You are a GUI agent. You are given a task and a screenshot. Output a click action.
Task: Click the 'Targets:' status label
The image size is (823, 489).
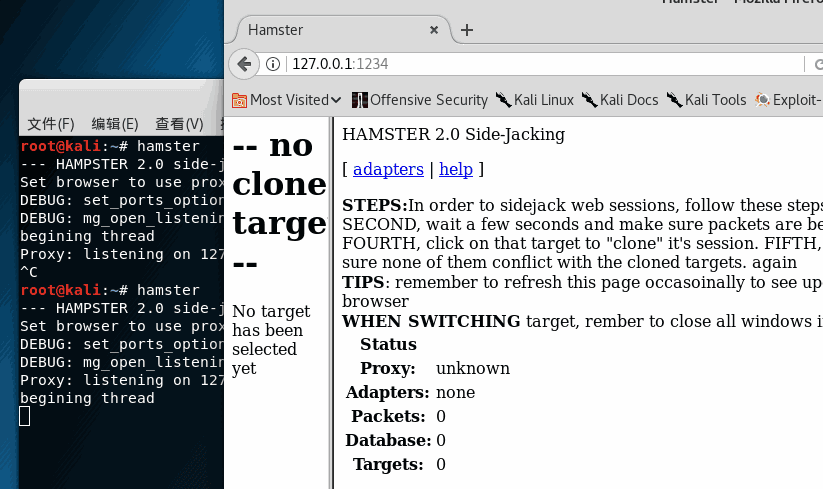click(x=388, y=464)
